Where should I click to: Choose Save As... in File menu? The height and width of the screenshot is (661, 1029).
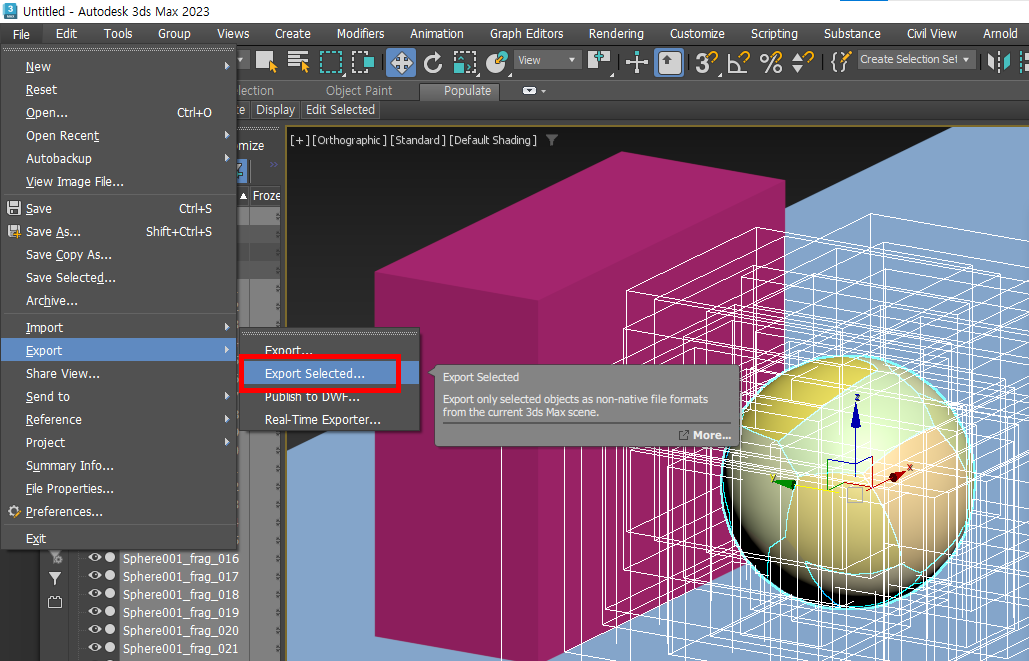coord(119,232)
